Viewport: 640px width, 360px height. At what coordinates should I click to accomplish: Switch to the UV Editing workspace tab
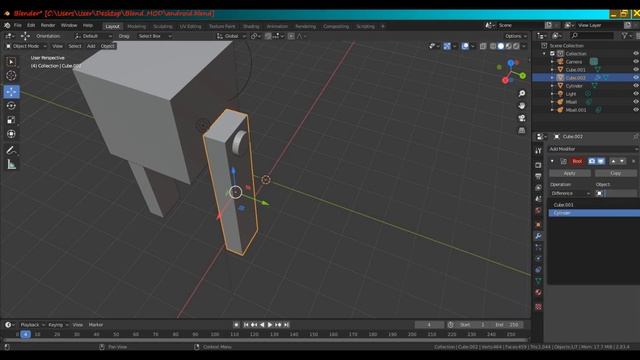pos(191,27)
